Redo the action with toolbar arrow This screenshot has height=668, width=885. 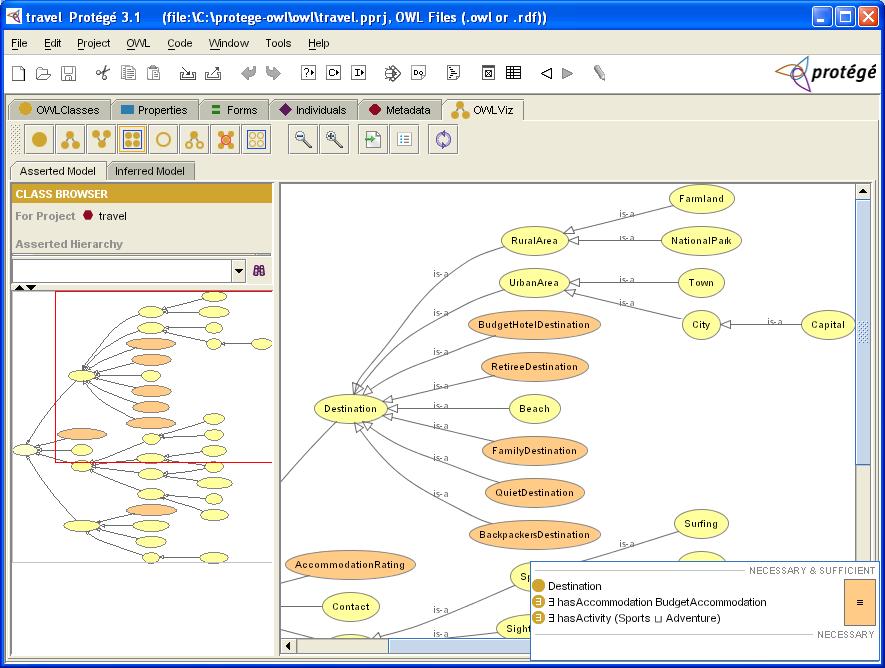[x=273, y=73]
